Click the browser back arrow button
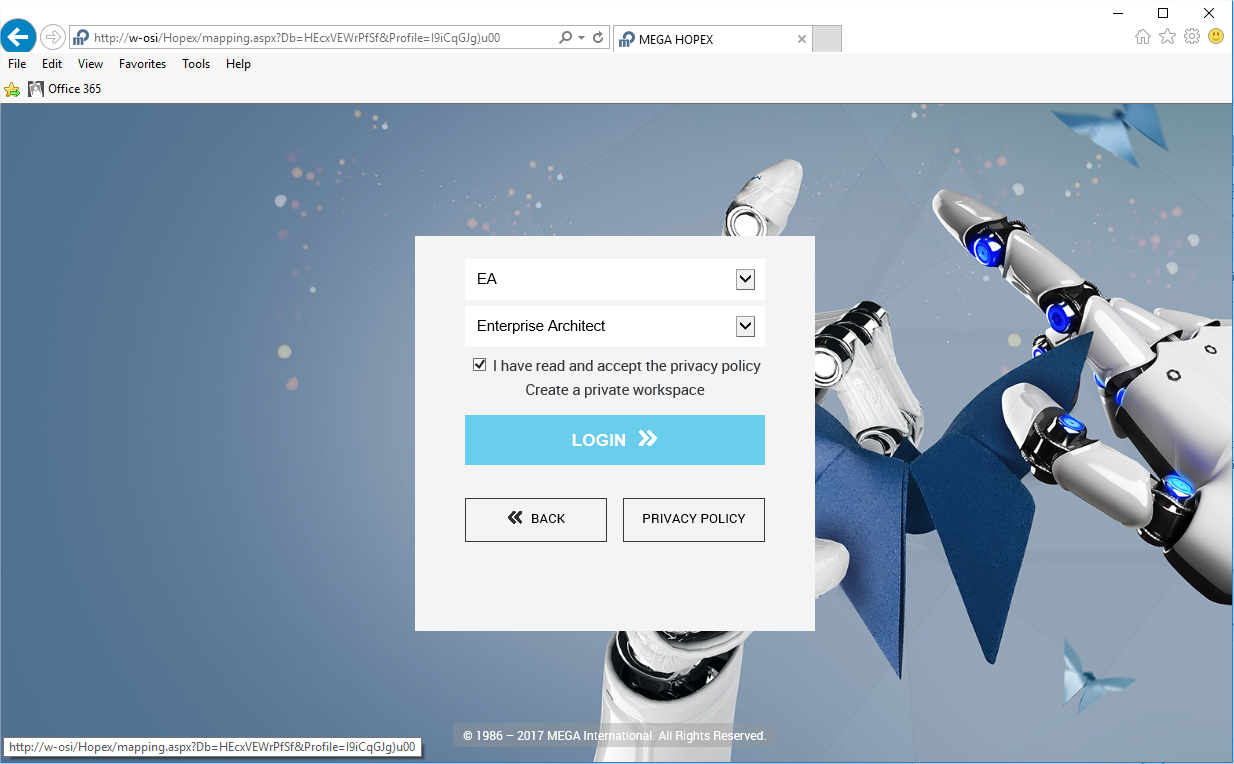Screen dimensions: 1234x764 (19, 37)
